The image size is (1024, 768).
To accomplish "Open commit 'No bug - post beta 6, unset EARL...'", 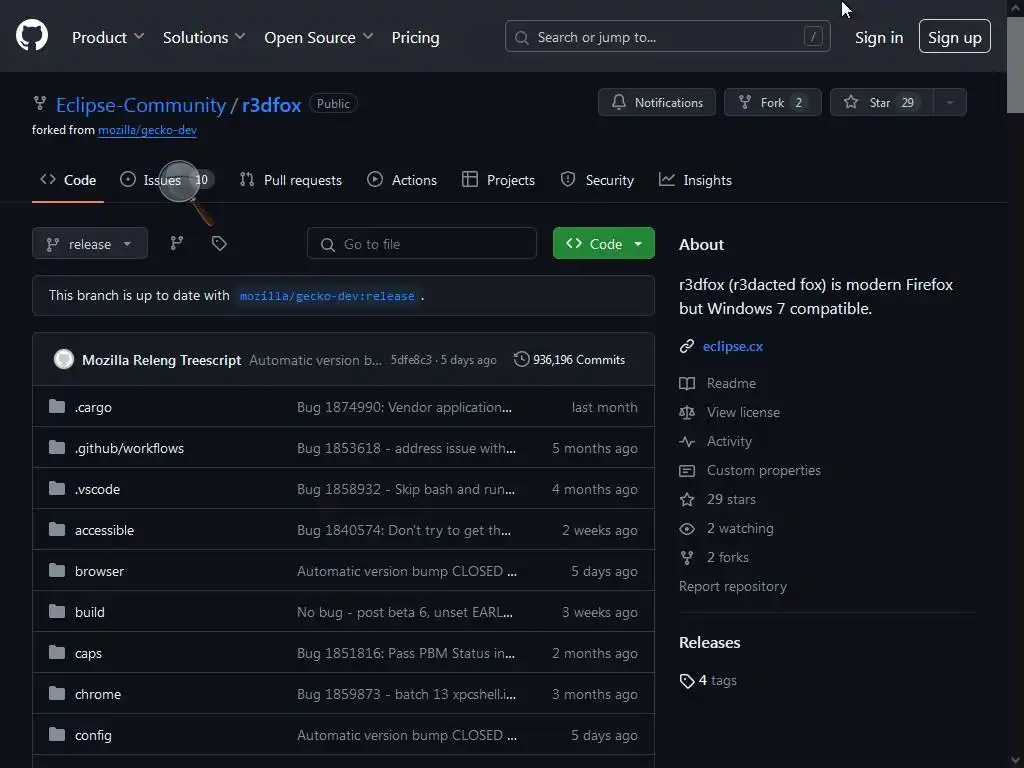I will [x=405, y=612].
